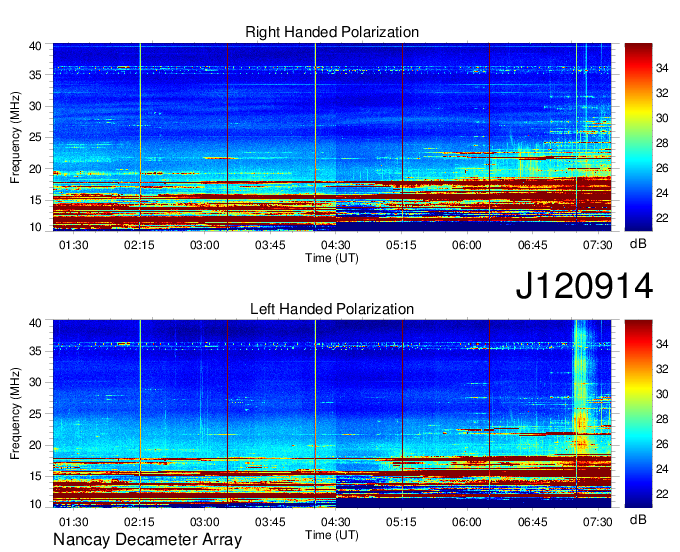Click the '26' value on the top colorbar
This screenshot has height=552, width=680.
pyautogui.click(x=662, y=168)
